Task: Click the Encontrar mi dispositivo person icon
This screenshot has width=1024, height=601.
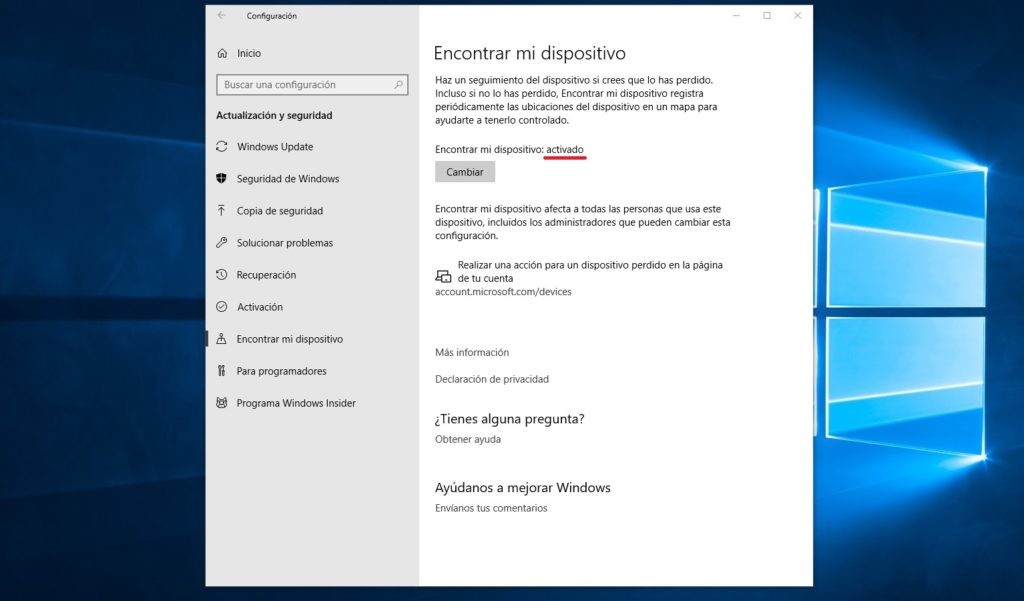Action: coord(221,338)
